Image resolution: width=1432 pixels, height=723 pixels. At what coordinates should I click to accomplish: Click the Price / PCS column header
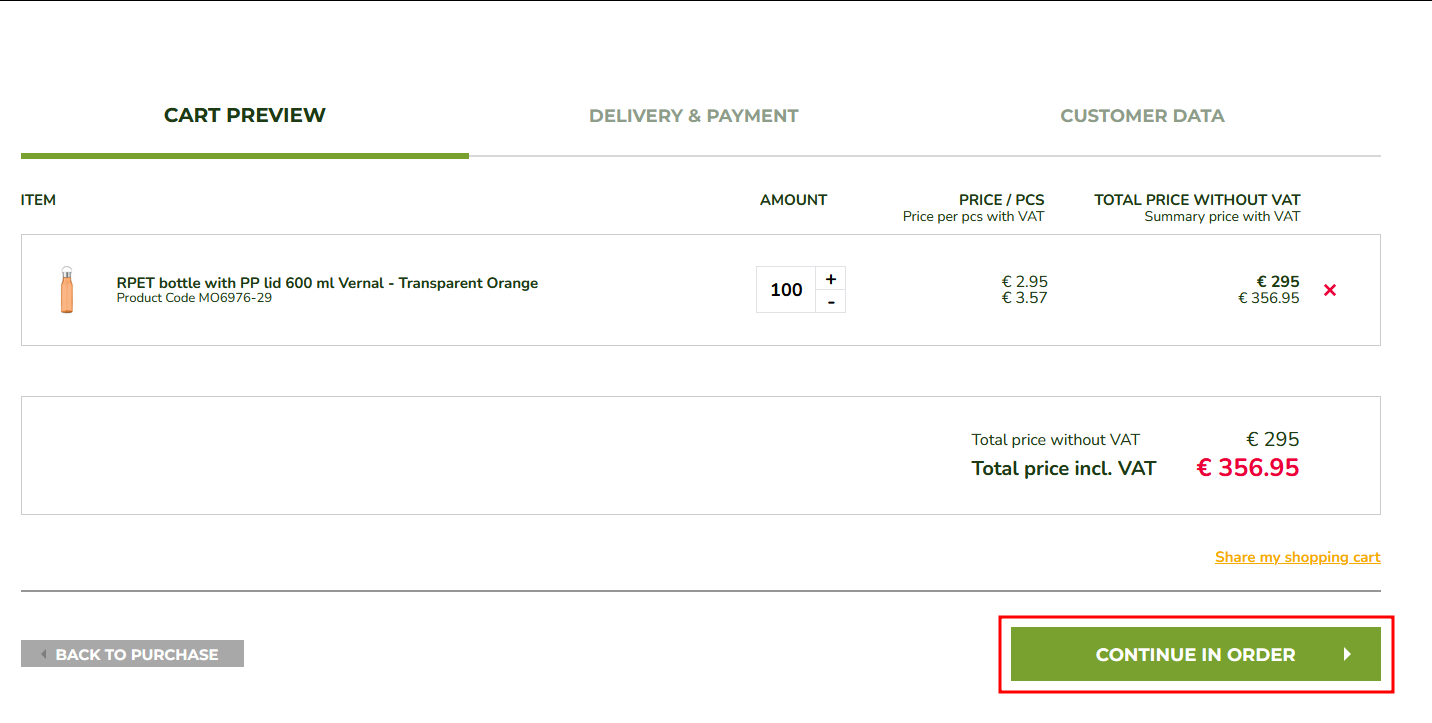(1001, 200)
